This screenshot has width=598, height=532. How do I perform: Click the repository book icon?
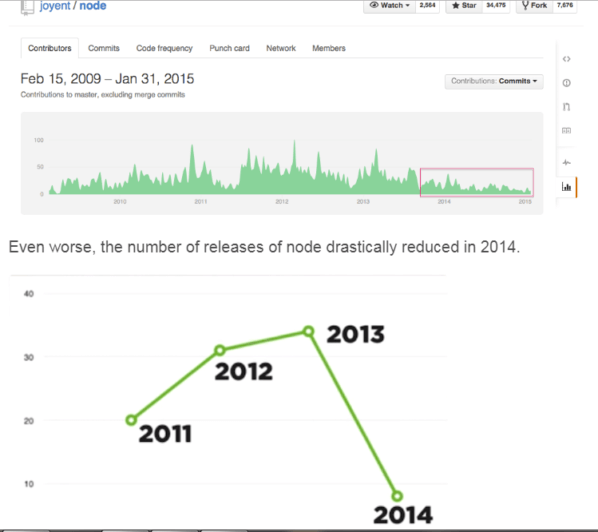tap(27, 7)
